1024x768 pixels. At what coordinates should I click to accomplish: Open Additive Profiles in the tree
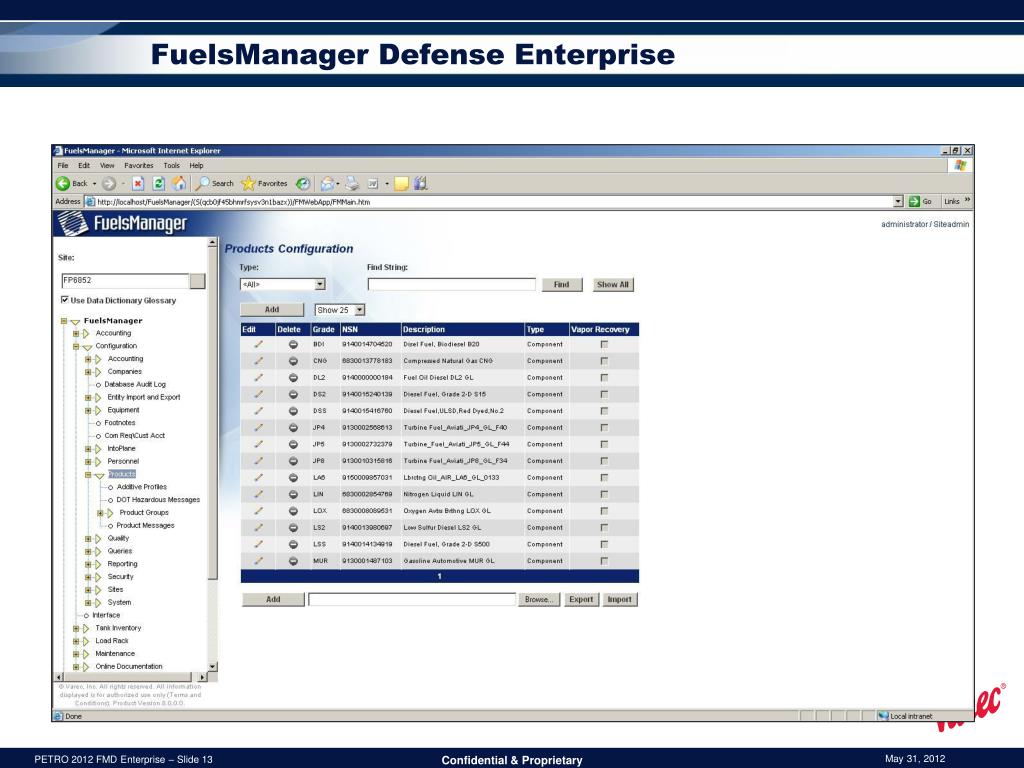(x=142, y=487)
